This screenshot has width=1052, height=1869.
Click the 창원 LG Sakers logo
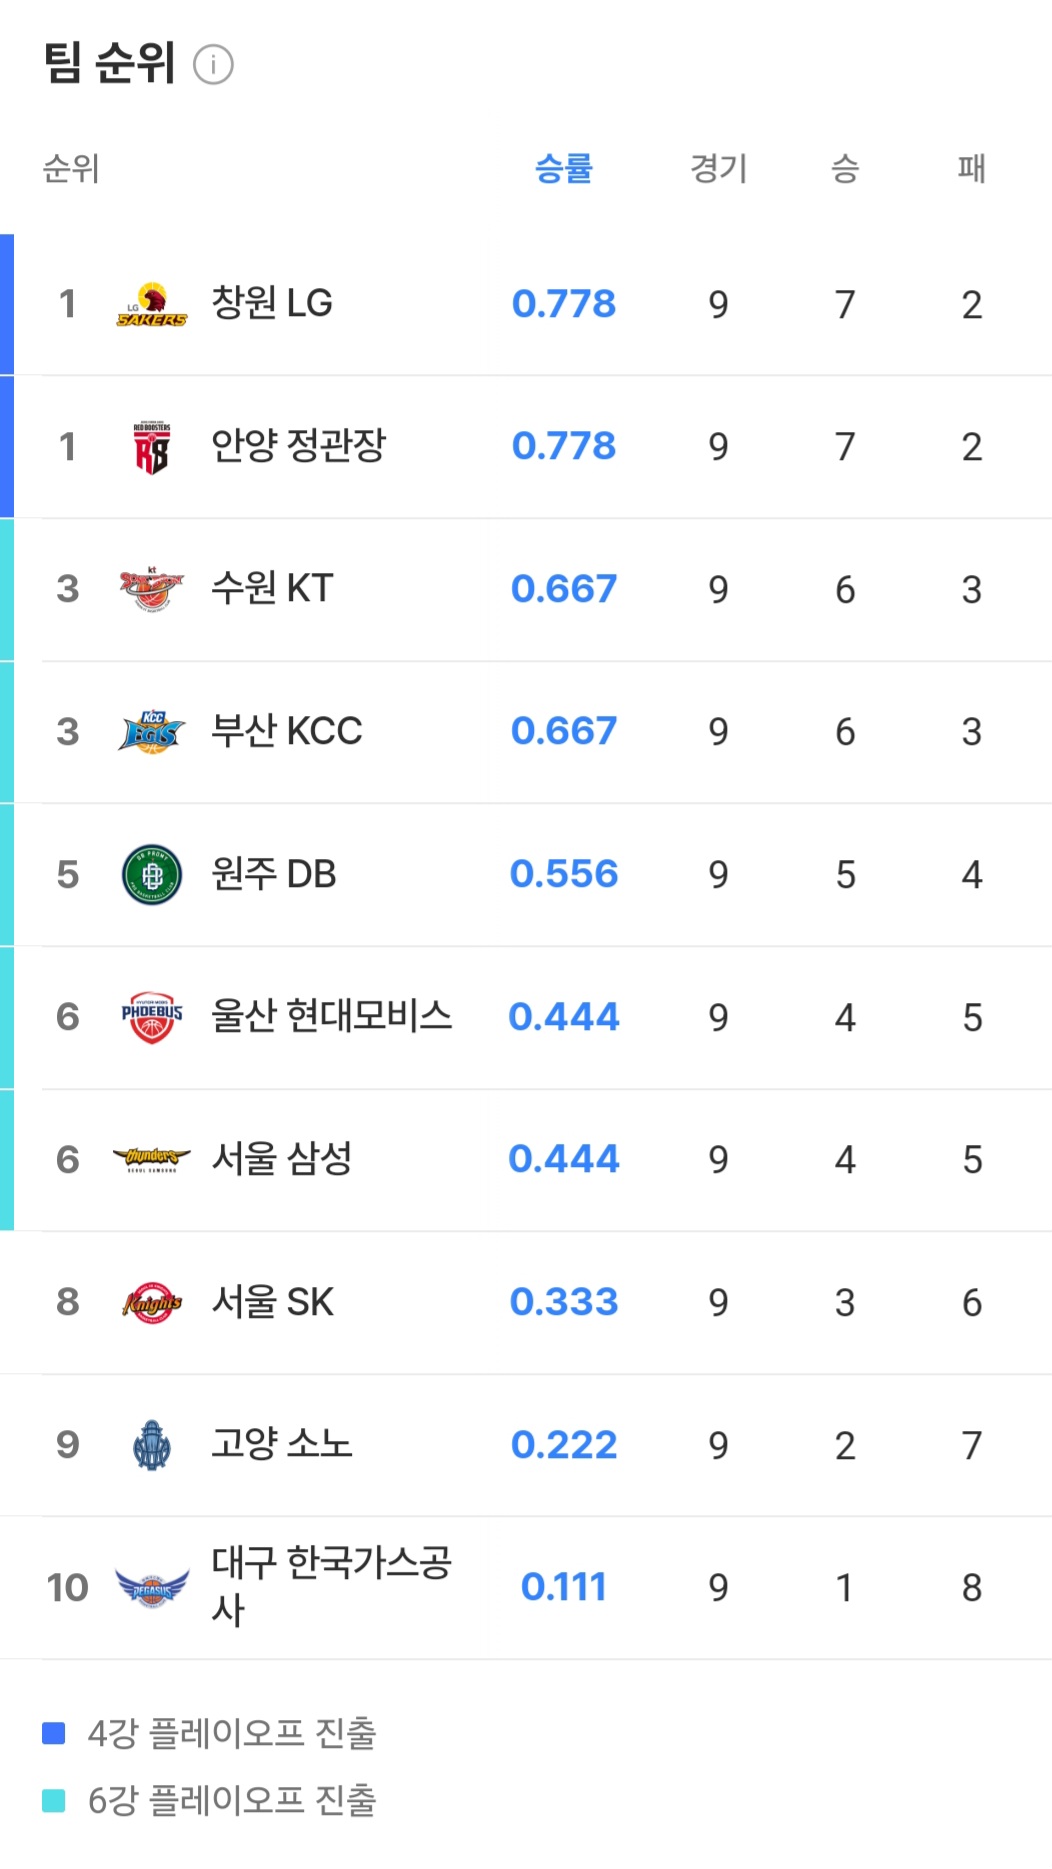(x=152, y=304)
